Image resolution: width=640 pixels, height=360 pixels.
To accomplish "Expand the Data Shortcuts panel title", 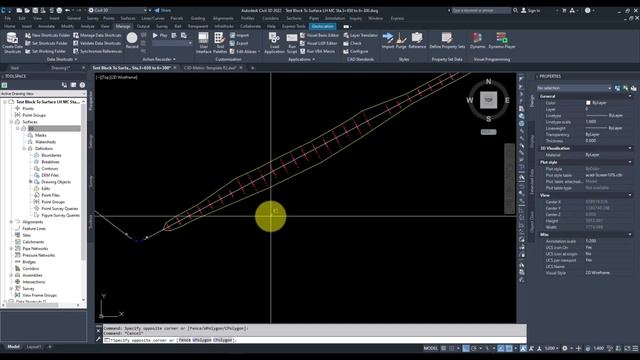I will (x=62, y=60).
